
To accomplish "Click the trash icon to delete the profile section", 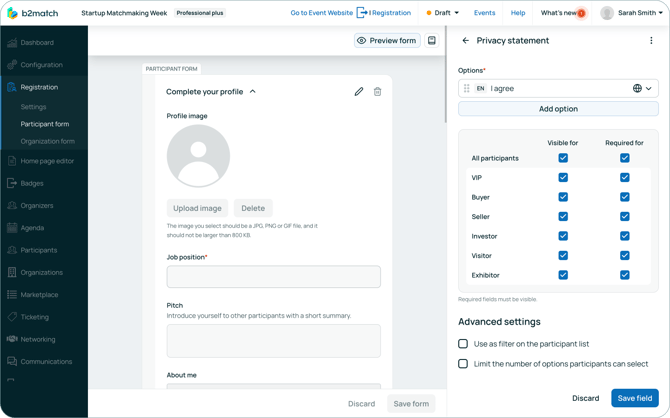I will click(x=378, y=92).
